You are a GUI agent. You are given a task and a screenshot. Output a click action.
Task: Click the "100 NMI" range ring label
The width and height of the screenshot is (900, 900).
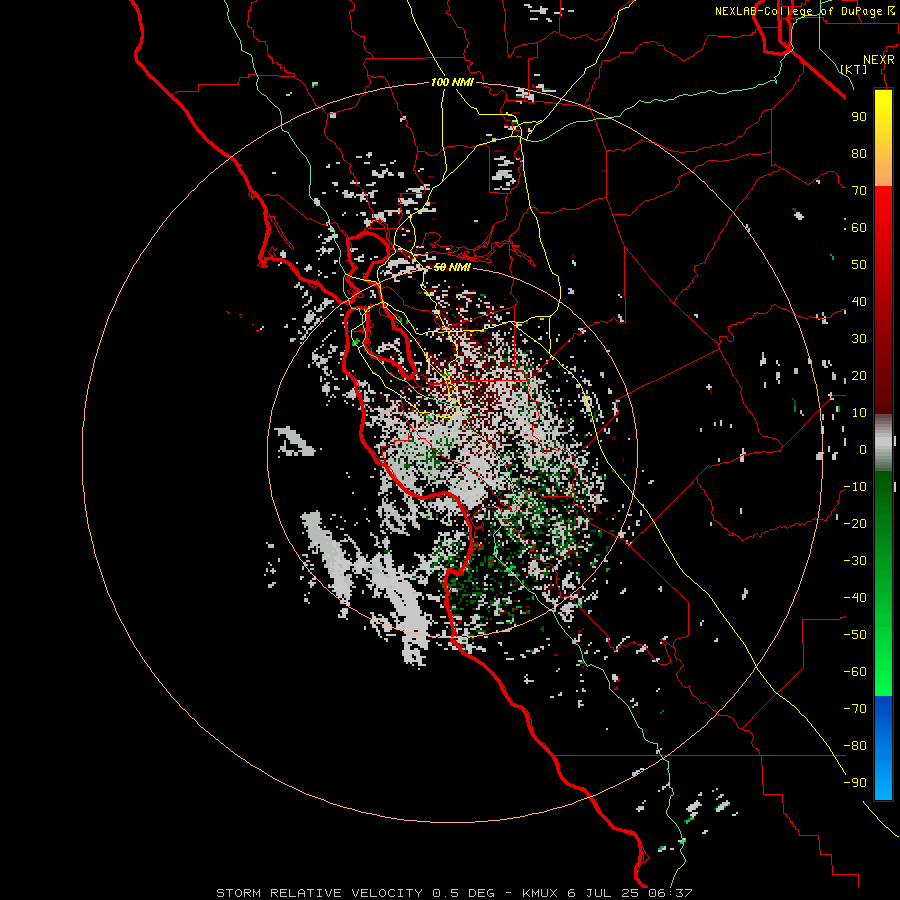(452, 82)
